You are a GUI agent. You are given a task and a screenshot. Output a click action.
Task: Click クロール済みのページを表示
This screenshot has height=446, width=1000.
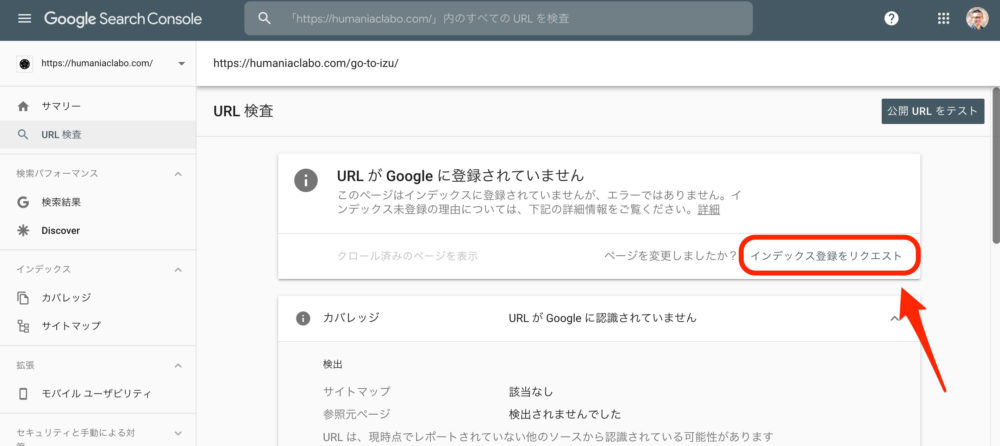tap(408, 256)
